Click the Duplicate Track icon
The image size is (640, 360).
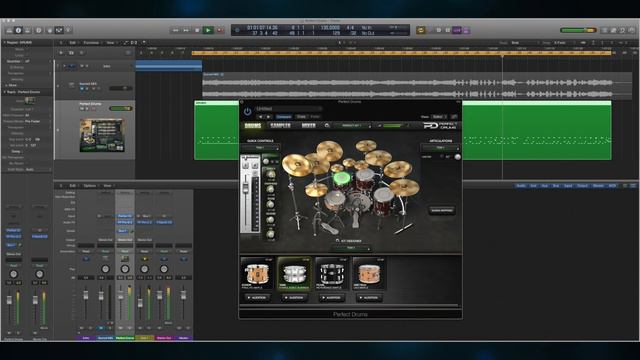click(x=71, y=53)
